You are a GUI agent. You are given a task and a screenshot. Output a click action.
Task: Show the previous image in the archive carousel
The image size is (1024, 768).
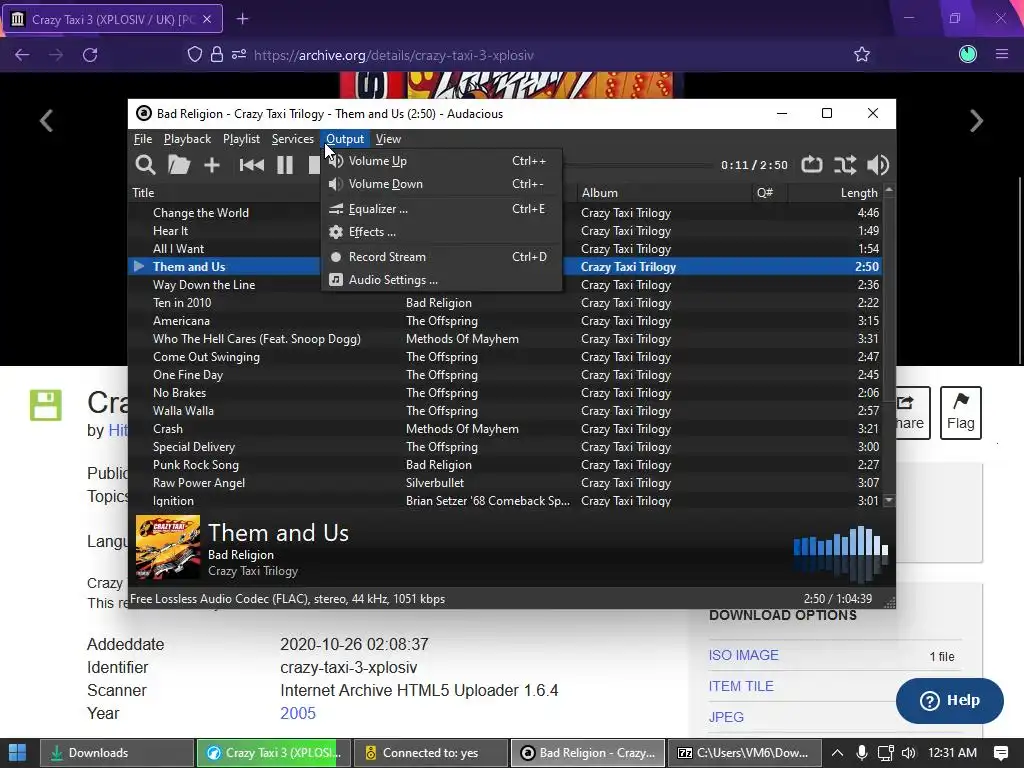point(46,121)
